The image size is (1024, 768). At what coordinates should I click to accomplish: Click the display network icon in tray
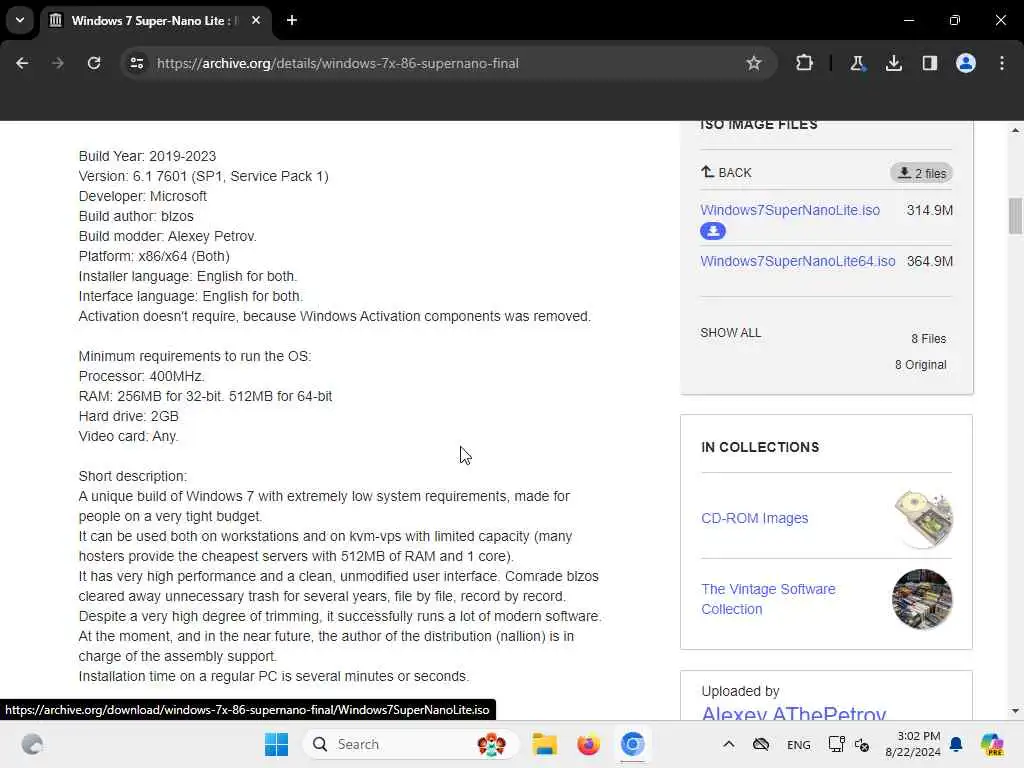pyautogui.click(x=836, y=744)
